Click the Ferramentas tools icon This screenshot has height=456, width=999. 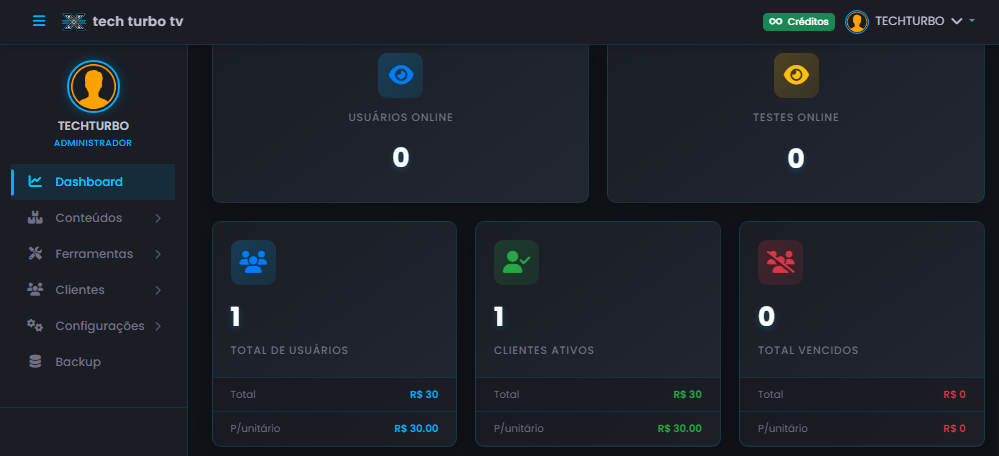tap(35, 253)
